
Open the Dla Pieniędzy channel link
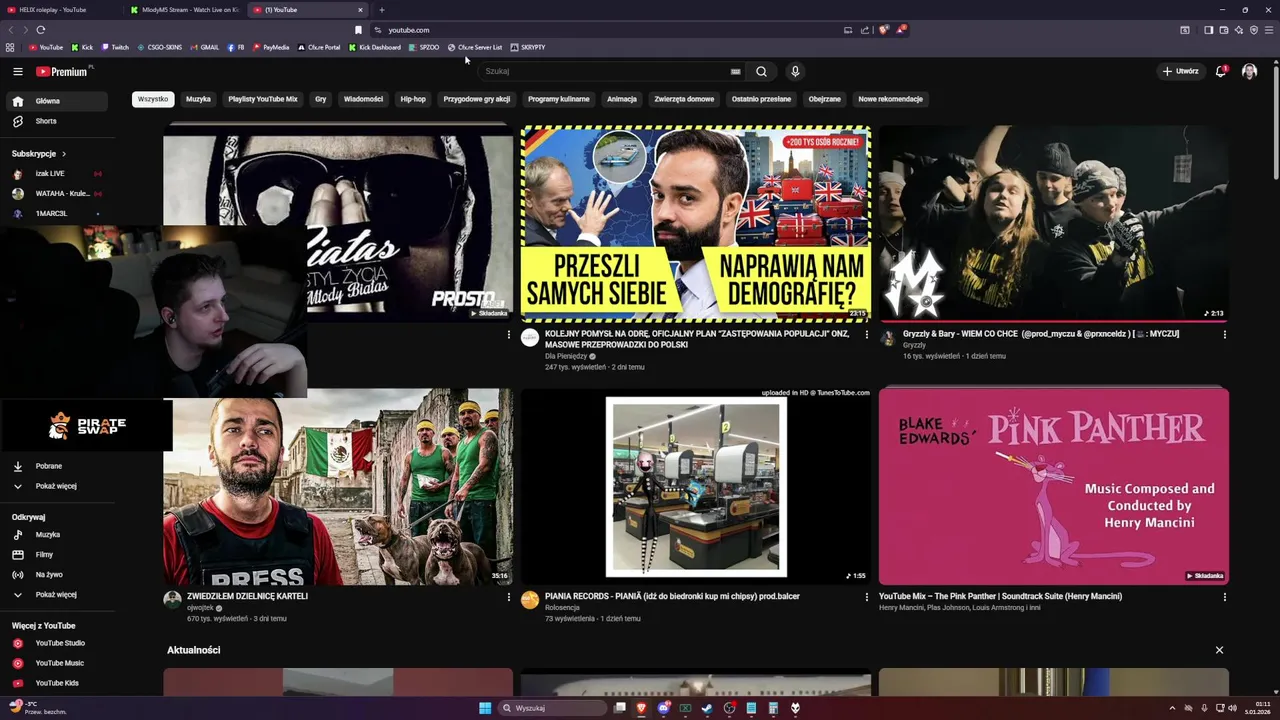pos(565,356)
